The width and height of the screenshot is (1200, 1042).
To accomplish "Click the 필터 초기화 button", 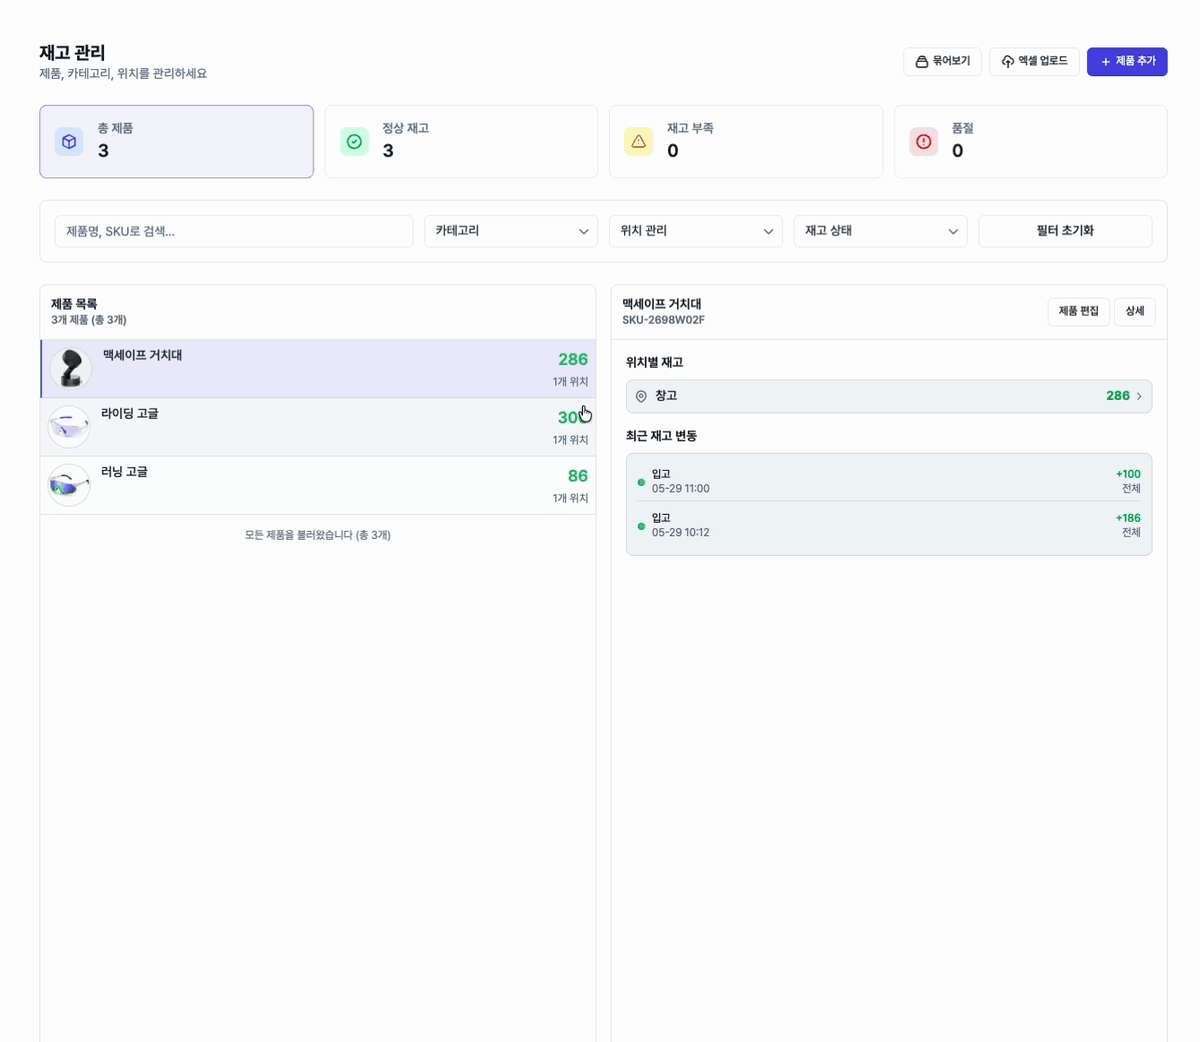I will [x=1065, y=231].
